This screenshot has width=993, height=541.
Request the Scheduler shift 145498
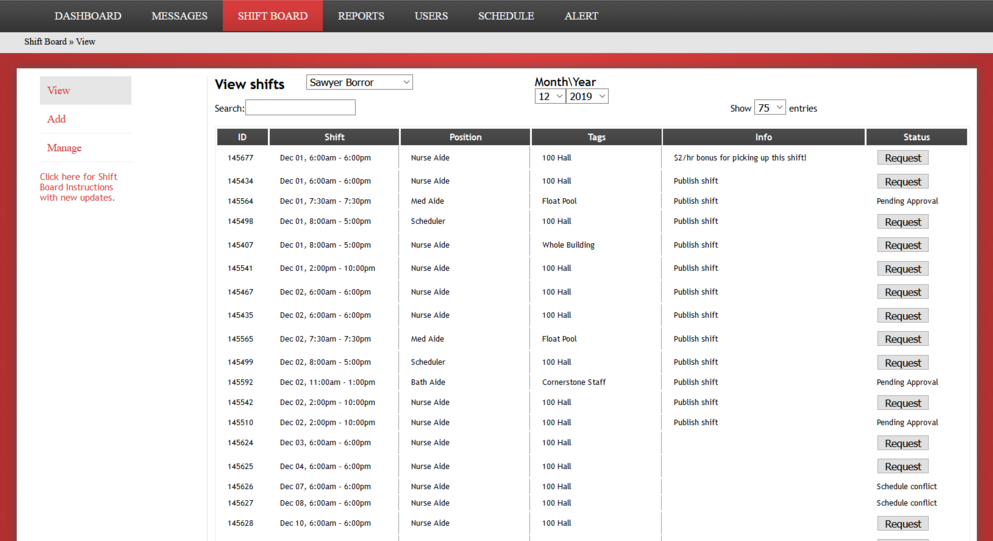point(902,222)
